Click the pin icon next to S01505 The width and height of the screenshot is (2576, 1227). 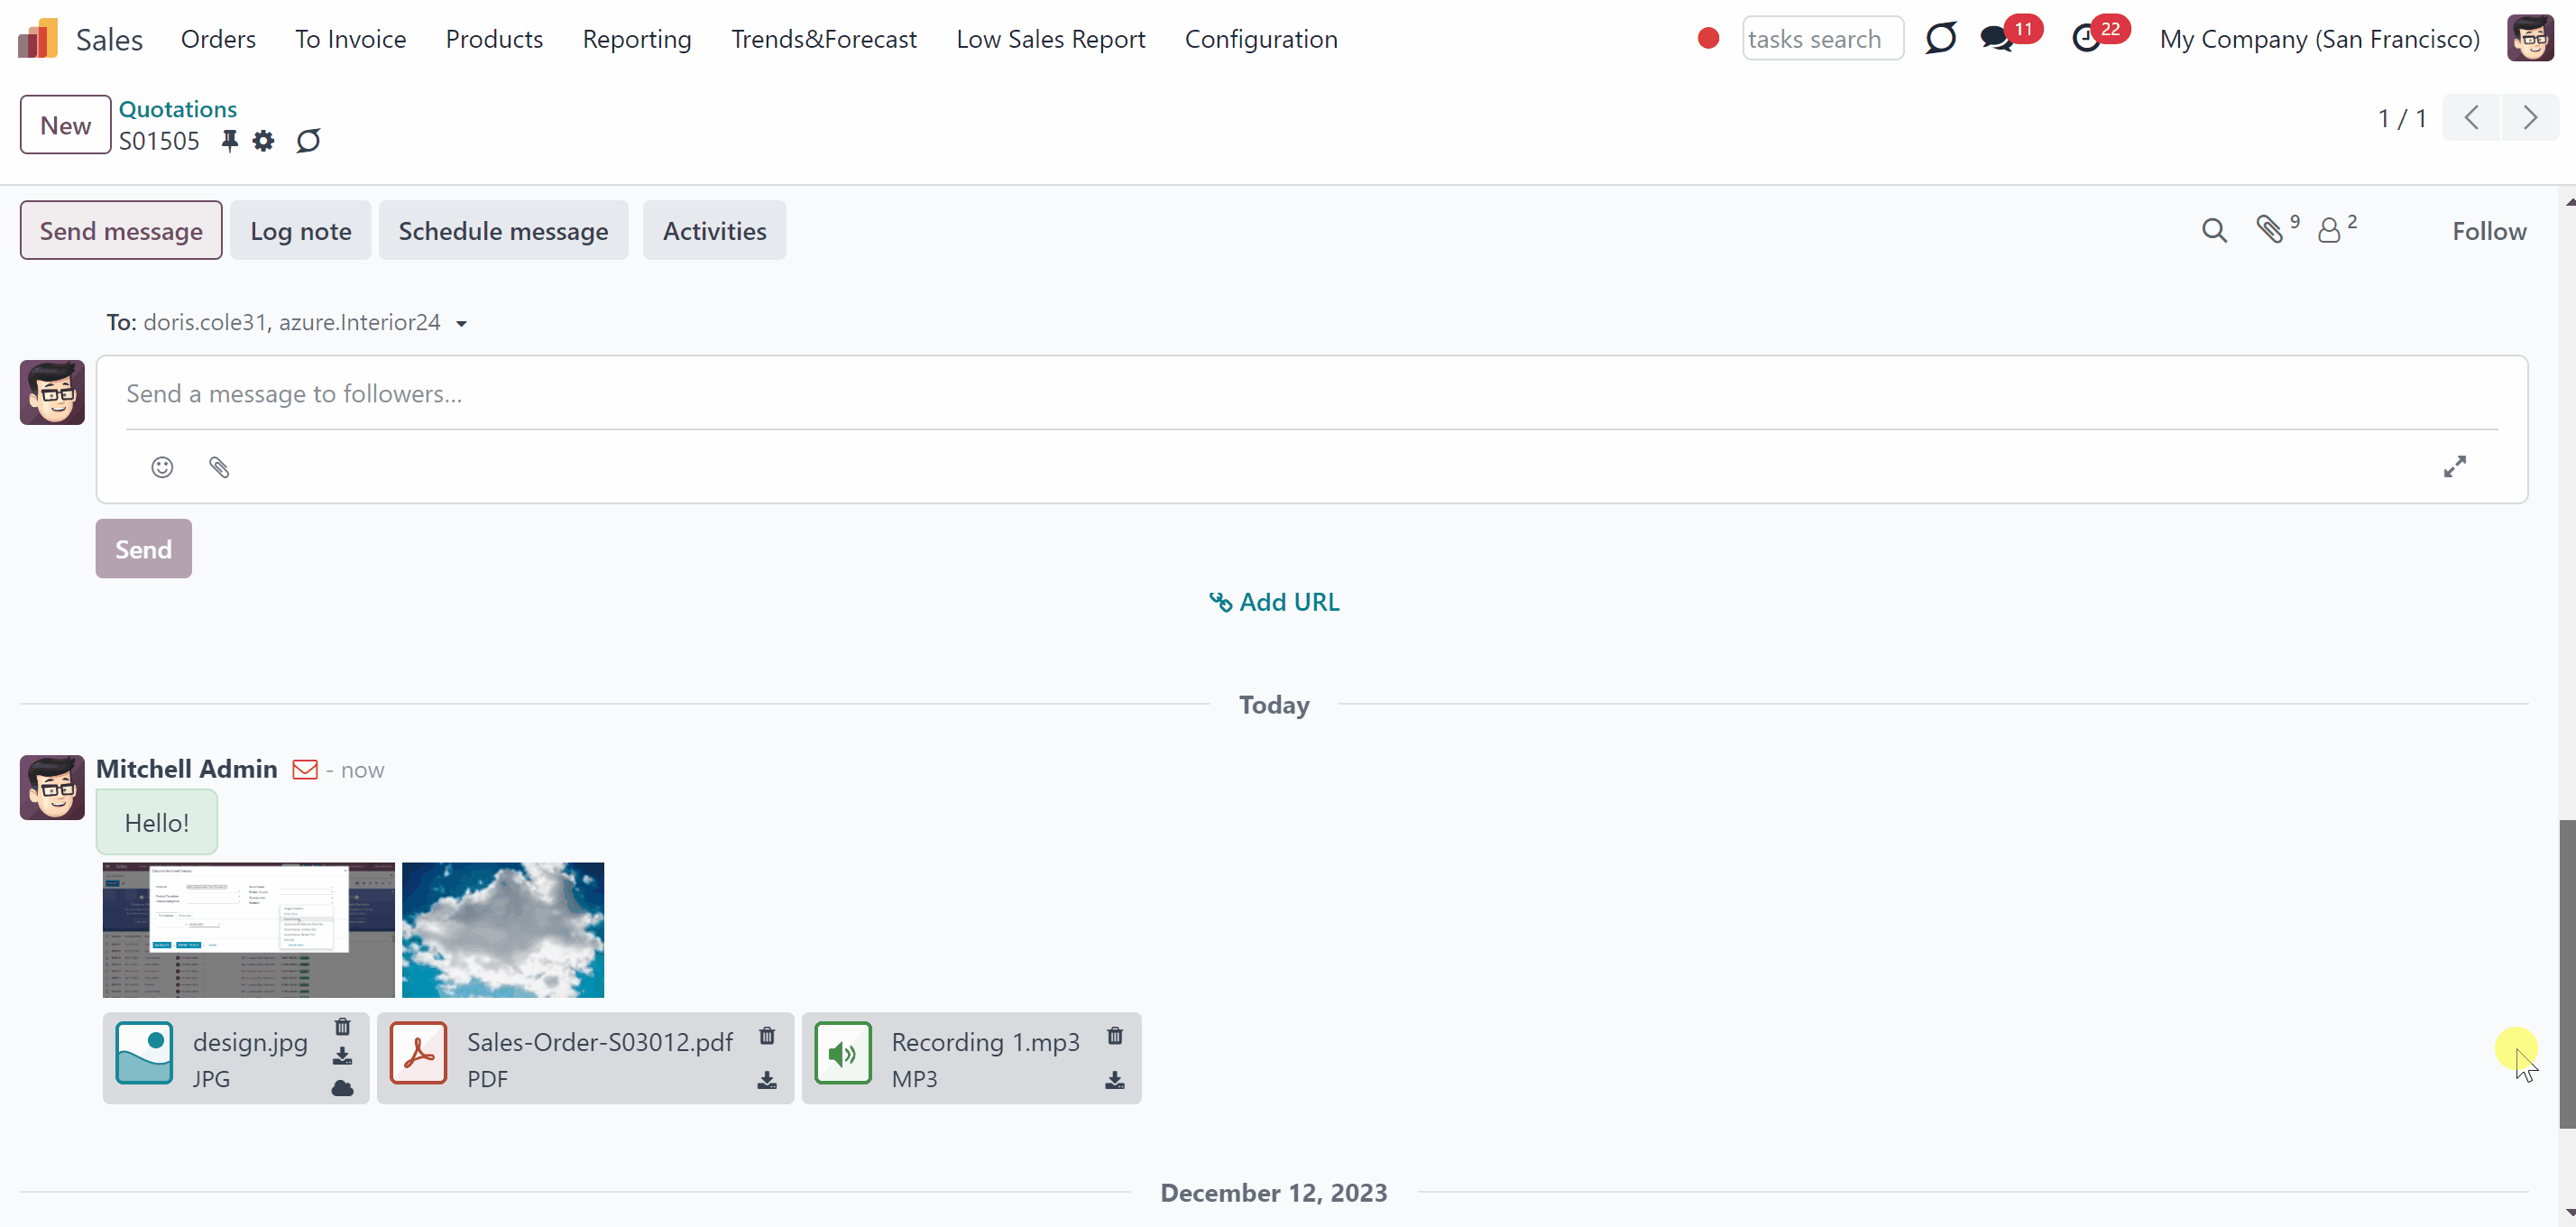pyautogui.click(x=230, y=141)
